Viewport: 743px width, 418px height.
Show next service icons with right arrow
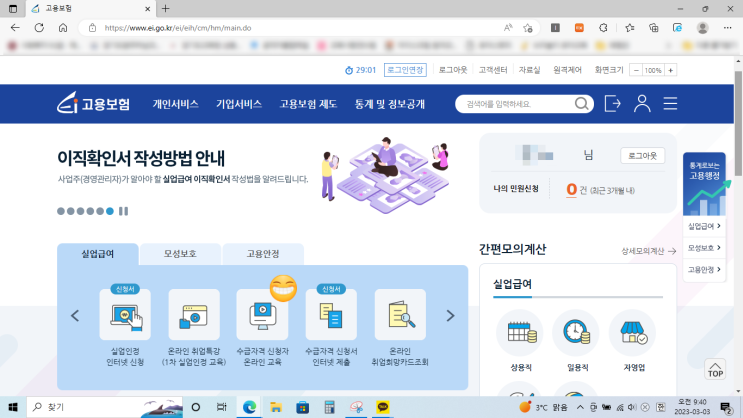pos(450,316)
